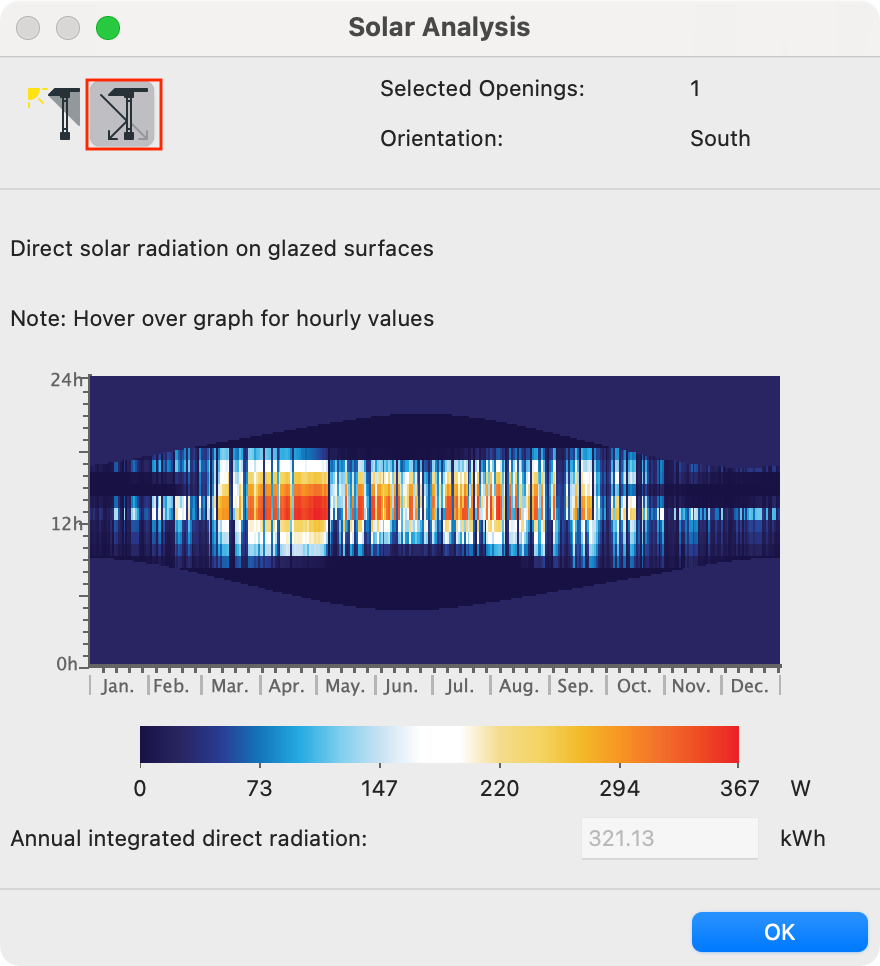
Task: Click the "Sep." month axis label
Action: click(576, 686)
